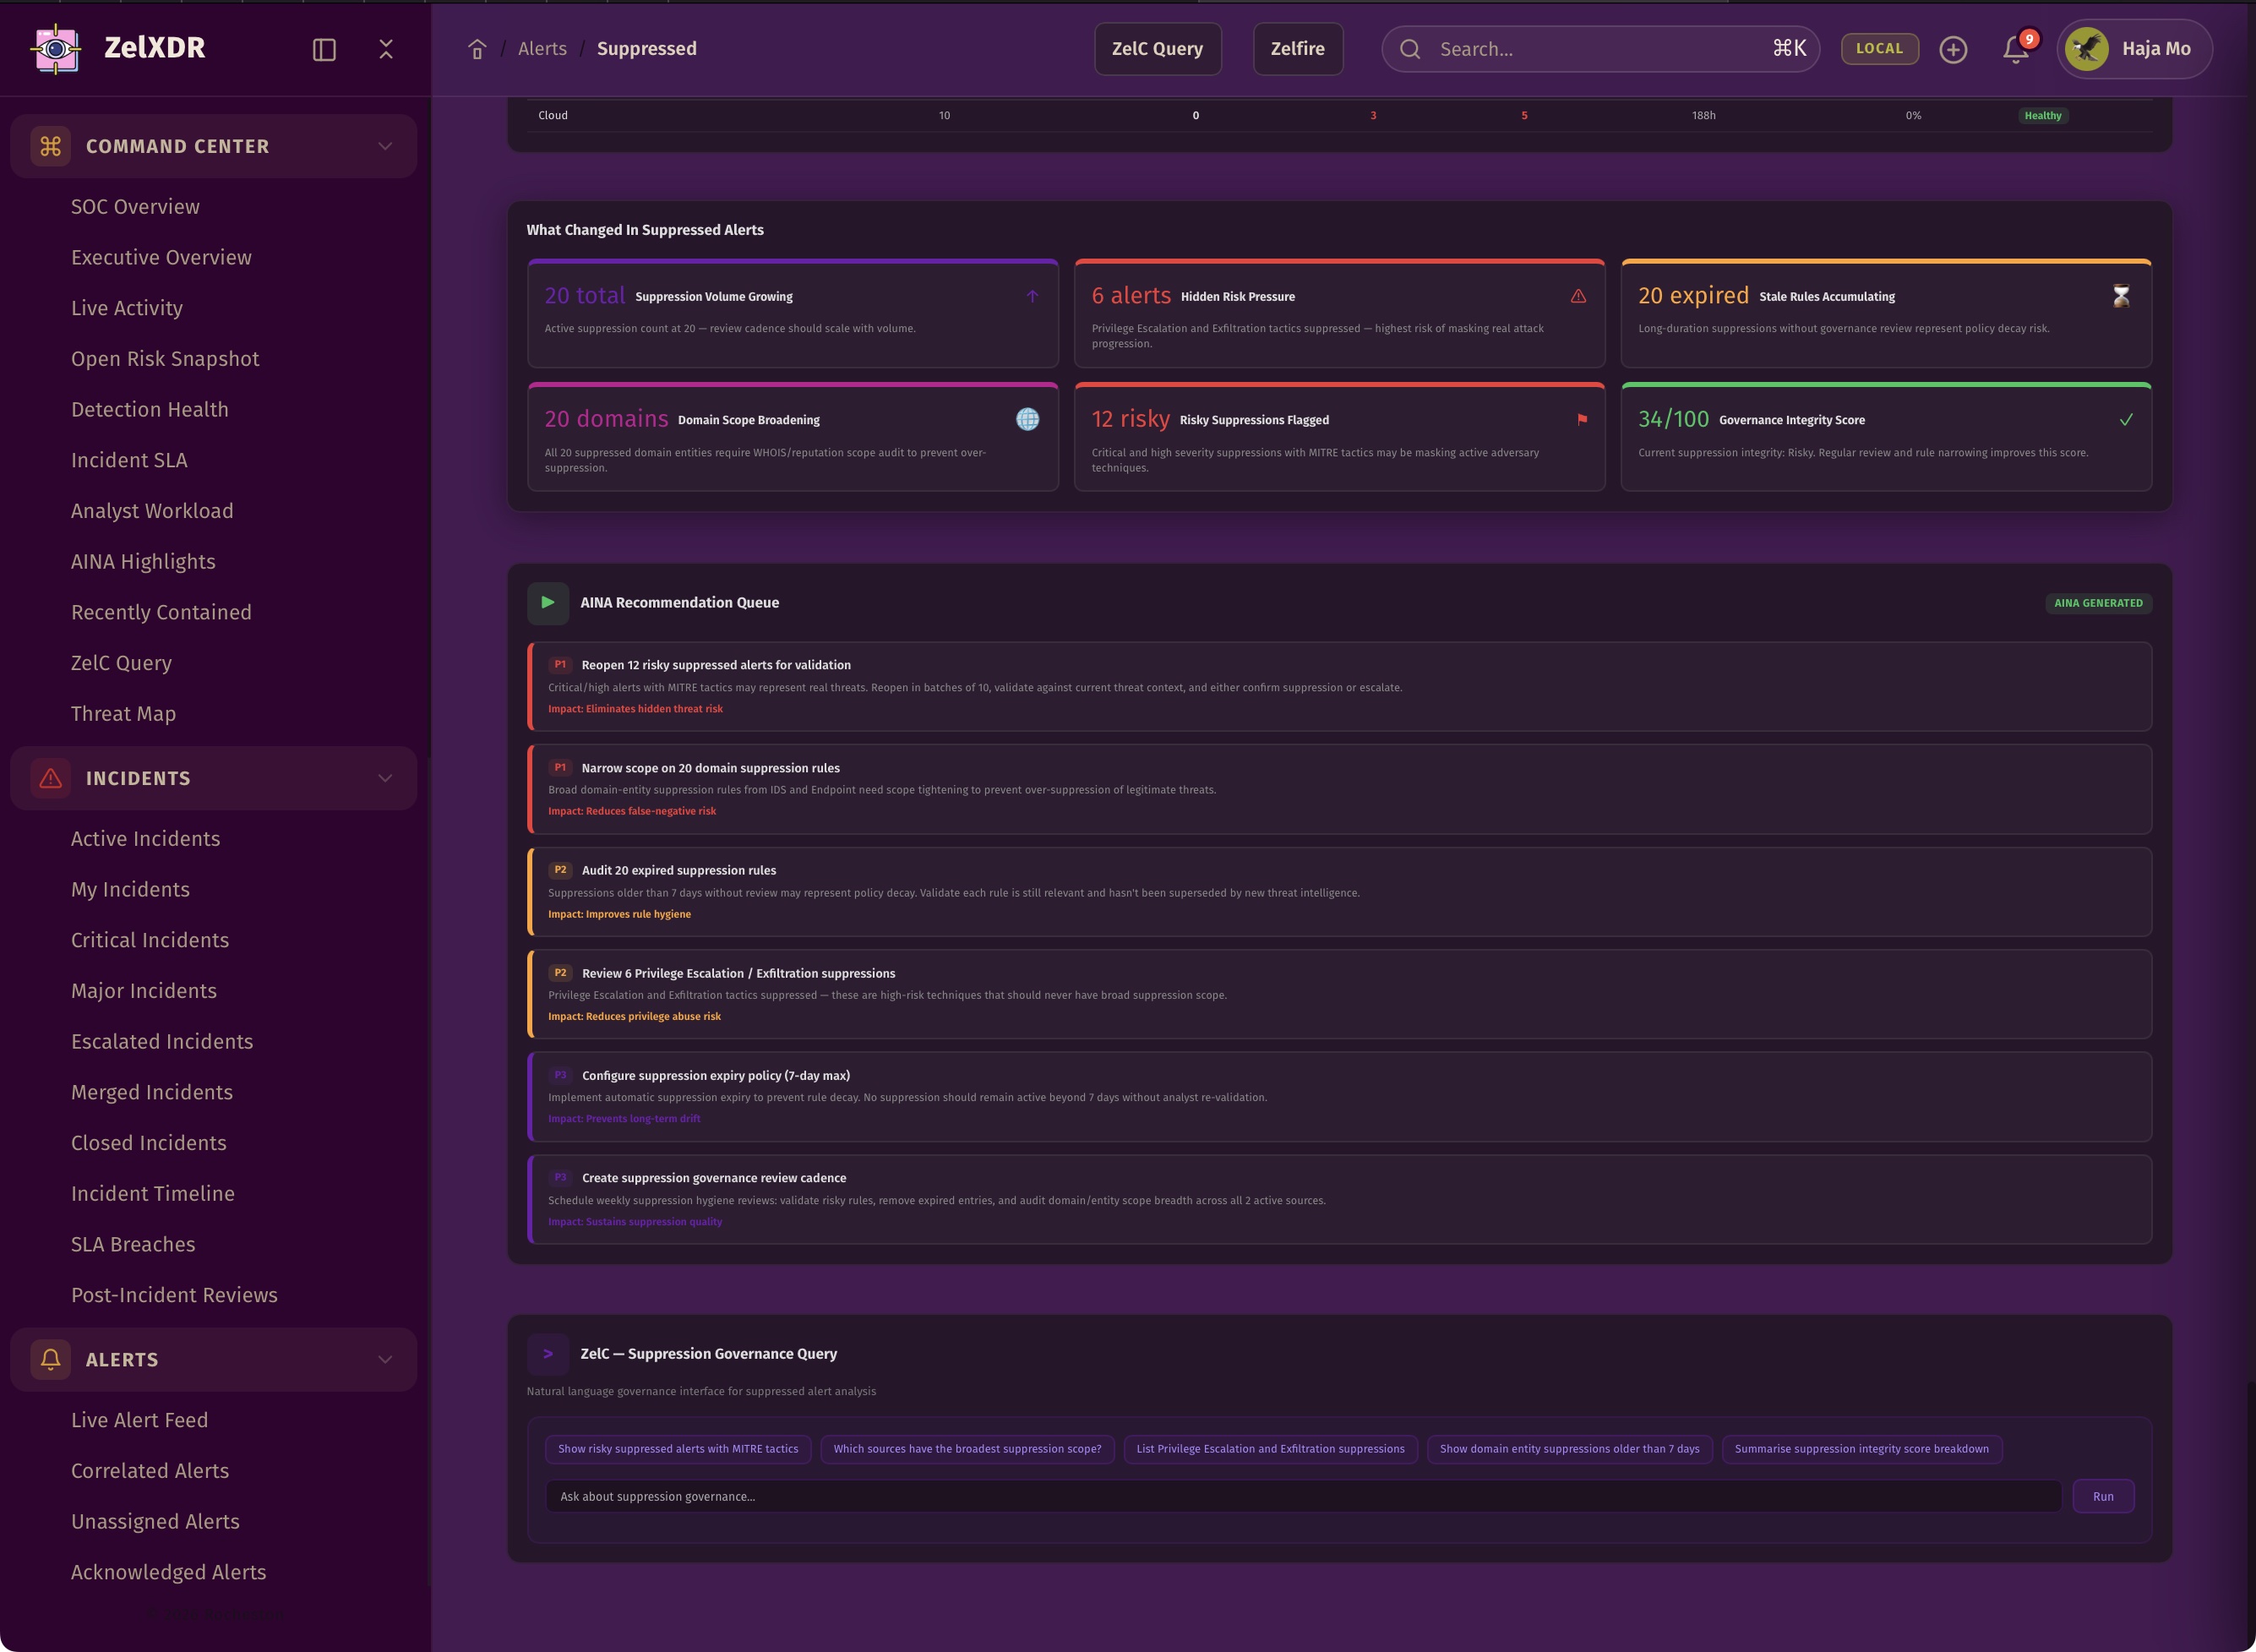The image size is (2256, 1652).
Task: Collapse the Incidents section chevron
Action: (x=385, y=778)
